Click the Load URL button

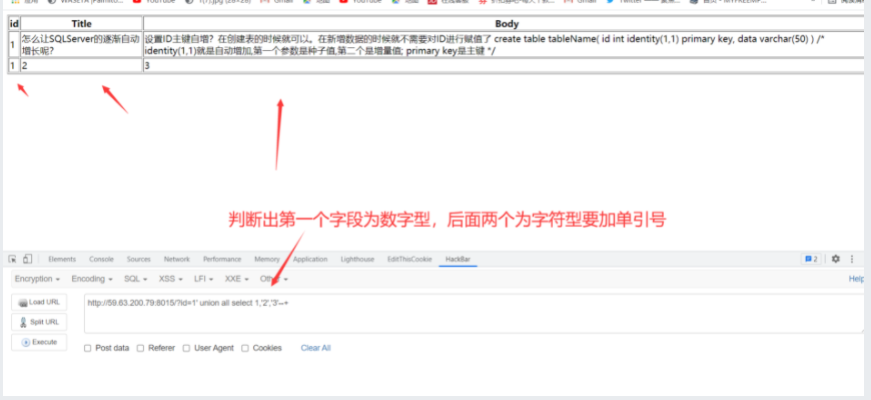pos(39,302)
